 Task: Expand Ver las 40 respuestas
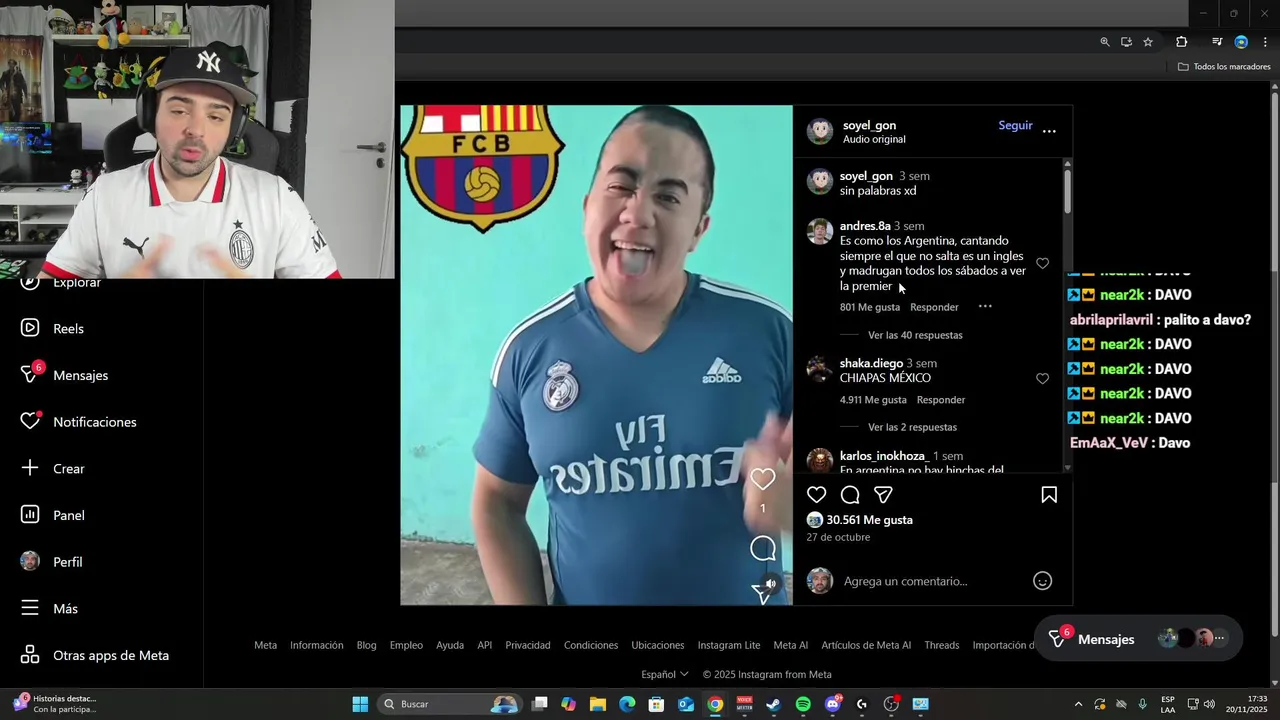click(915, 335)
